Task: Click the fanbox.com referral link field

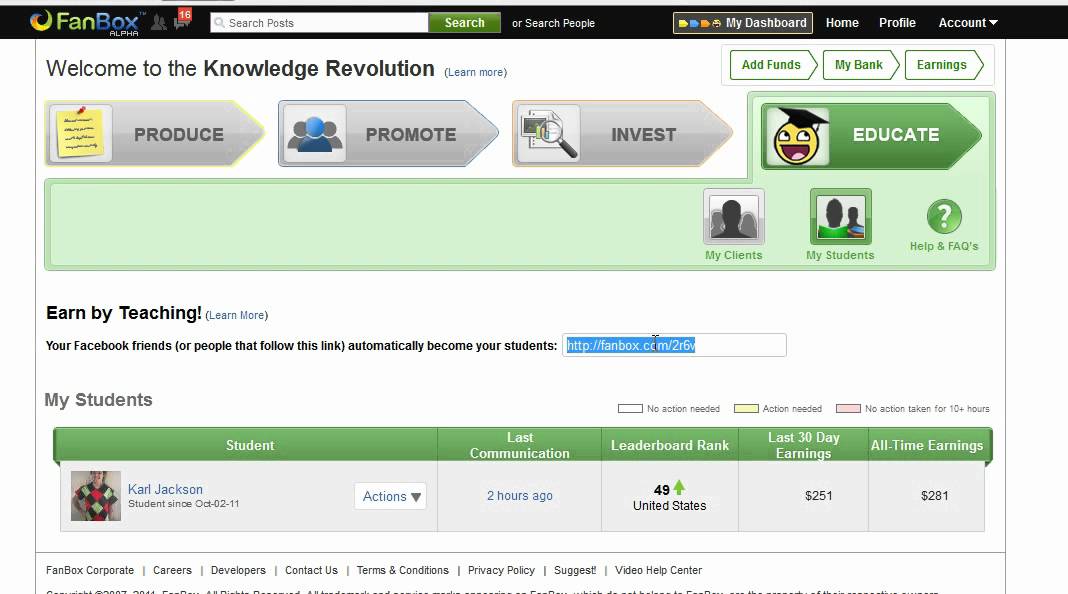Action: (x=674, y=345)
